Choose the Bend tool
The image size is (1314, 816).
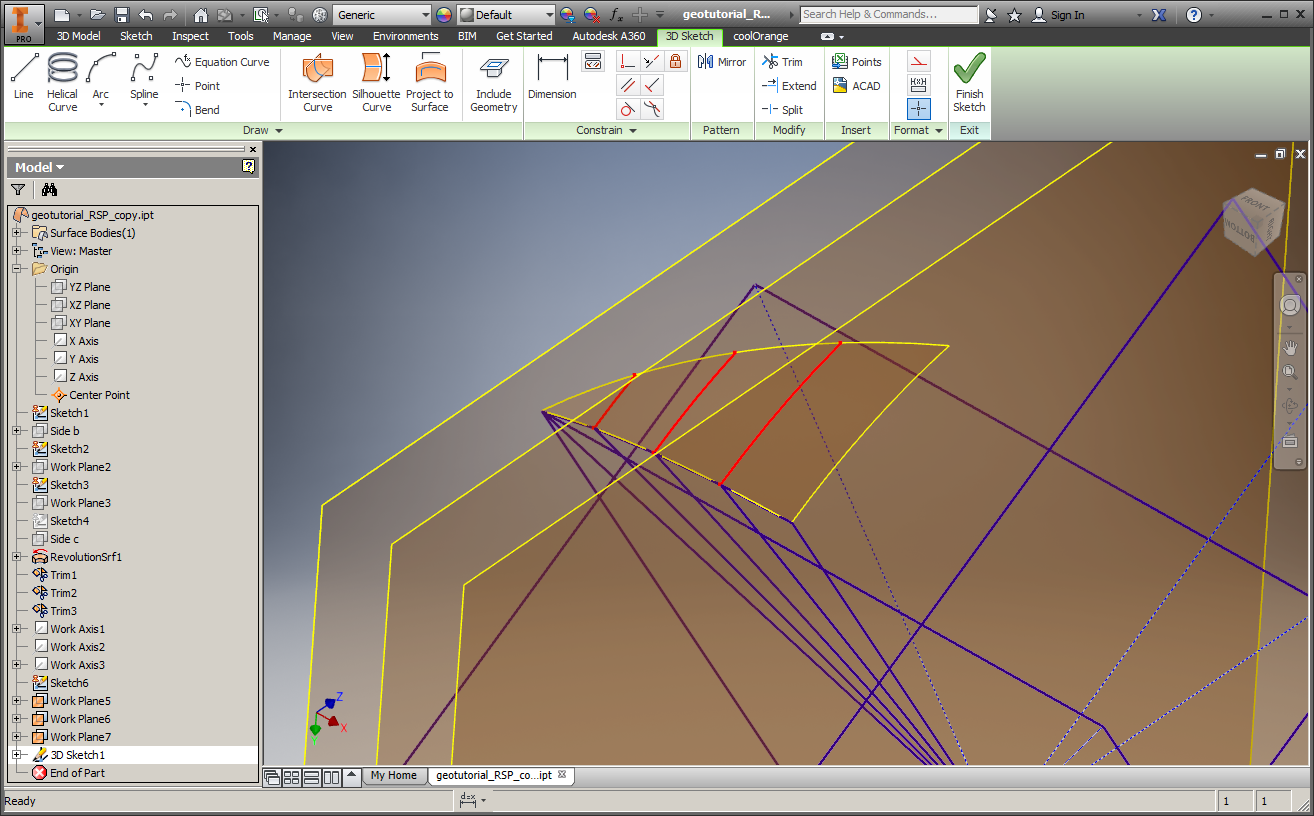pos(198,110)
